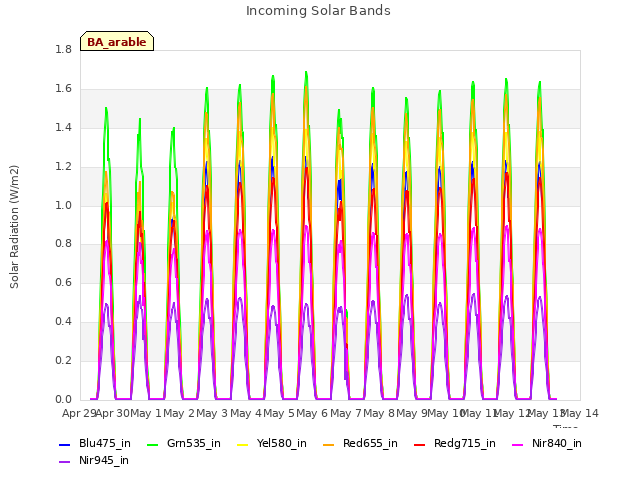This screenshot has height=480, width=640.
Task: Click the May 5 x-axis date label
Action: point(279,413)
